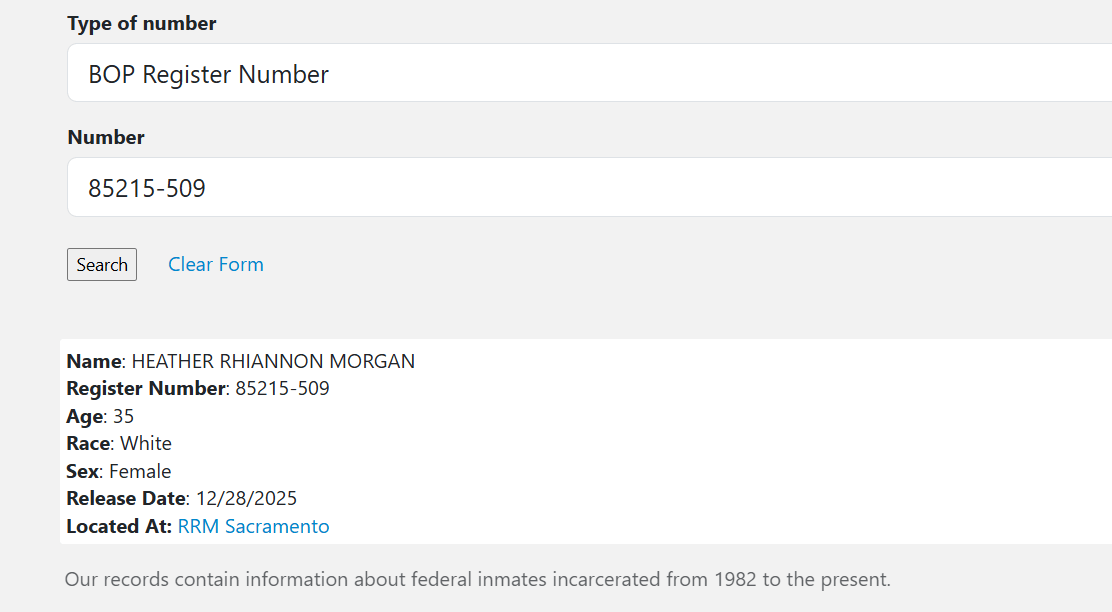Open the Type of number dropdown

pyautogui.click(x=588, y=74)
